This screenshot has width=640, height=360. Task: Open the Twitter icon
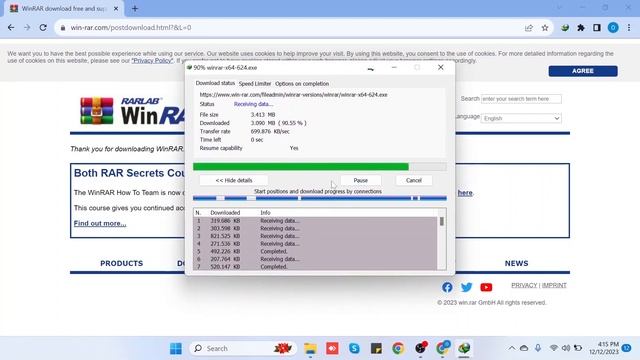[467, 287]
